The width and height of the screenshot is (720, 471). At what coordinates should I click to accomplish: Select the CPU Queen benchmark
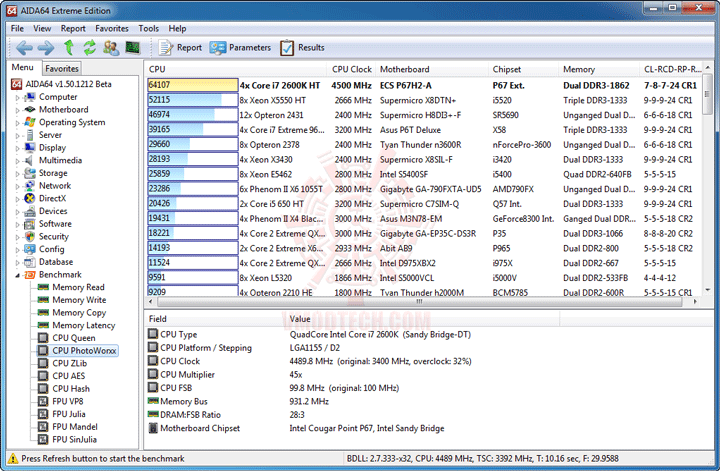pos(73,338)
